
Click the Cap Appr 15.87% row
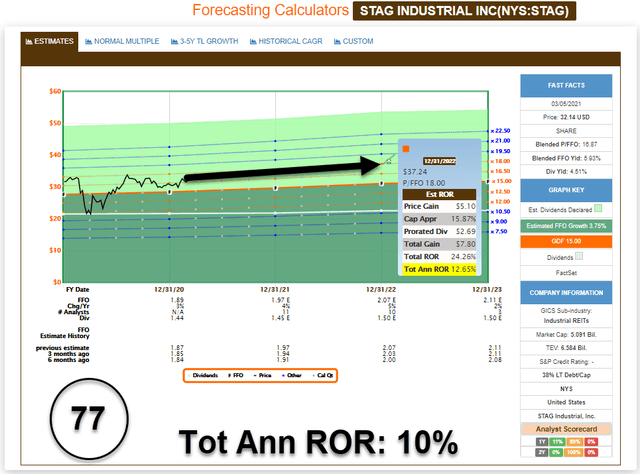pos(440,219)
